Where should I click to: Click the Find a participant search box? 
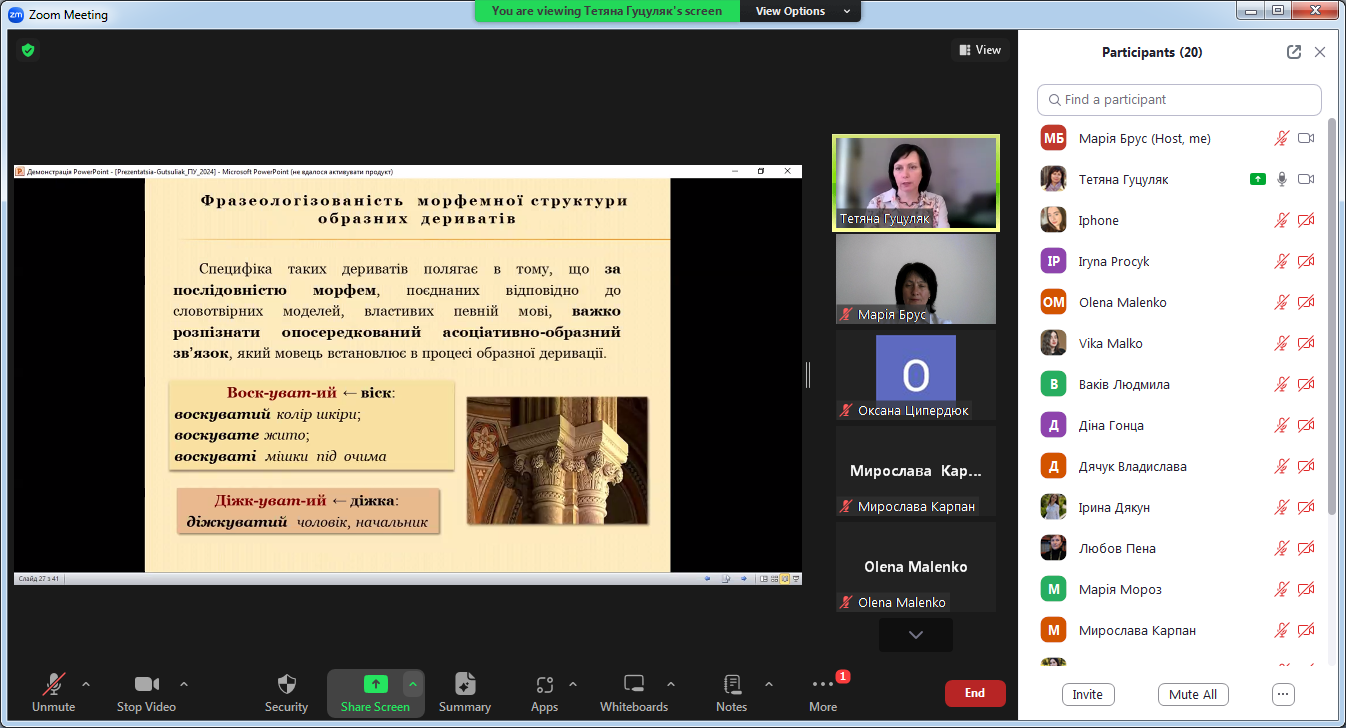[1179, 100]
